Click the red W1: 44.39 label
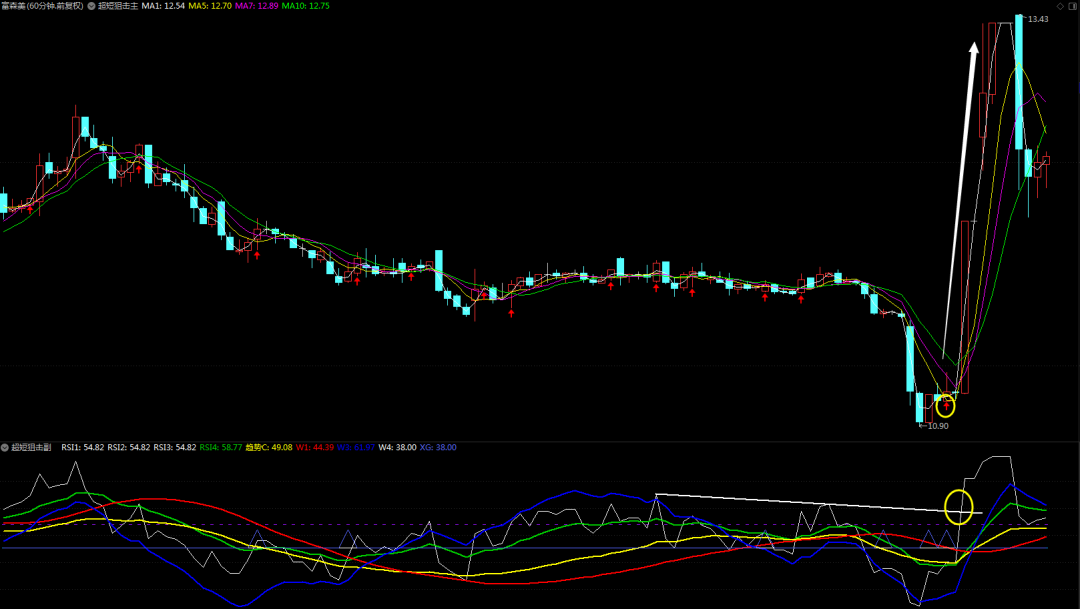Screen dimensions: 1080x609 tap(315, 448)
